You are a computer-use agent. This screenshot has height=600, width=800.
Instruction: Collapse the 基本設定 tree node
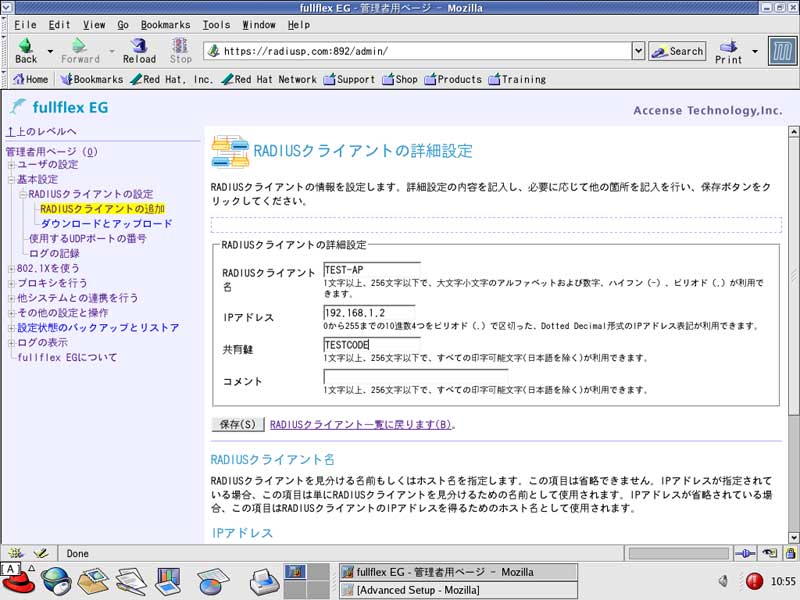[x=11, y=180]
